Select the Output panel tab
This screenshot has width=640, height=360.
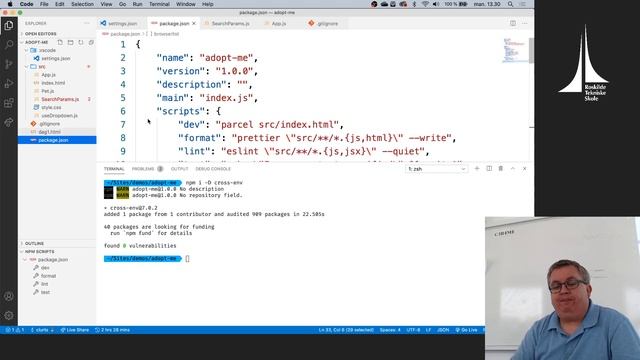tap(179, 169)
